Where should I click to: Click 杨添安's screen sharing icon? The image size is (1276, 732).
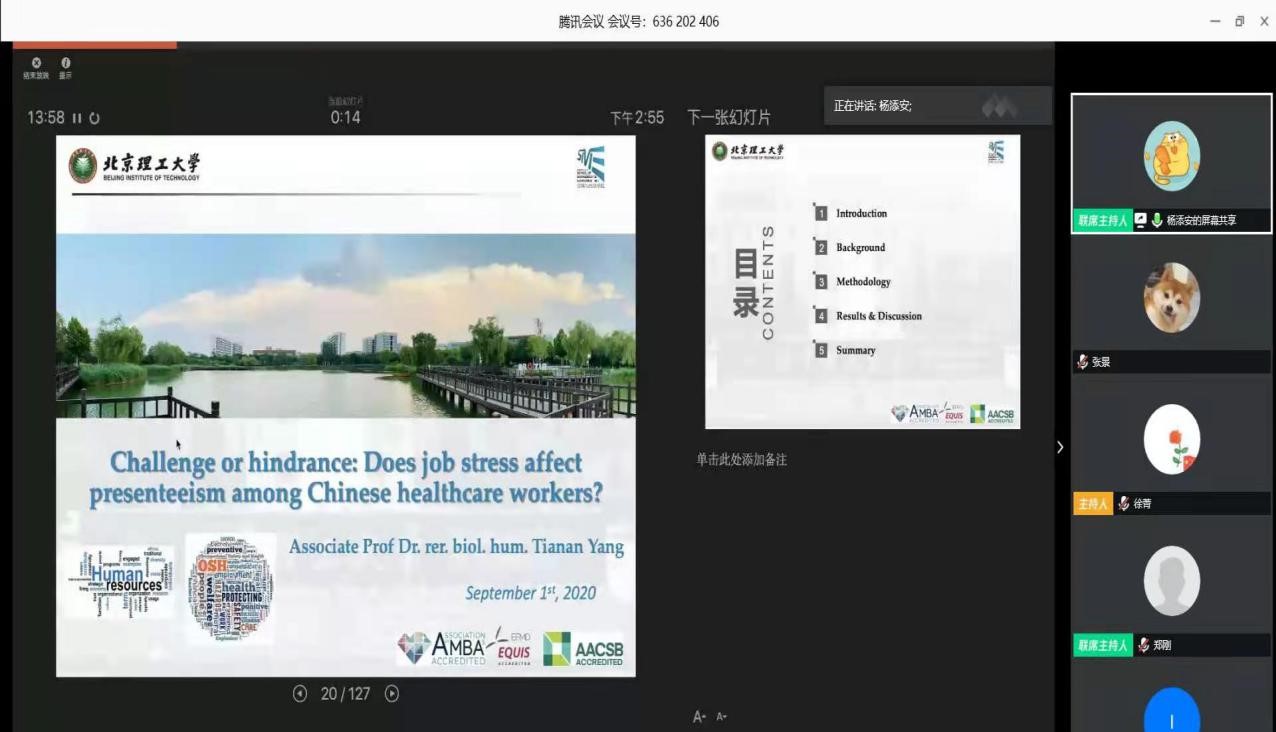tap(1141, 220)
